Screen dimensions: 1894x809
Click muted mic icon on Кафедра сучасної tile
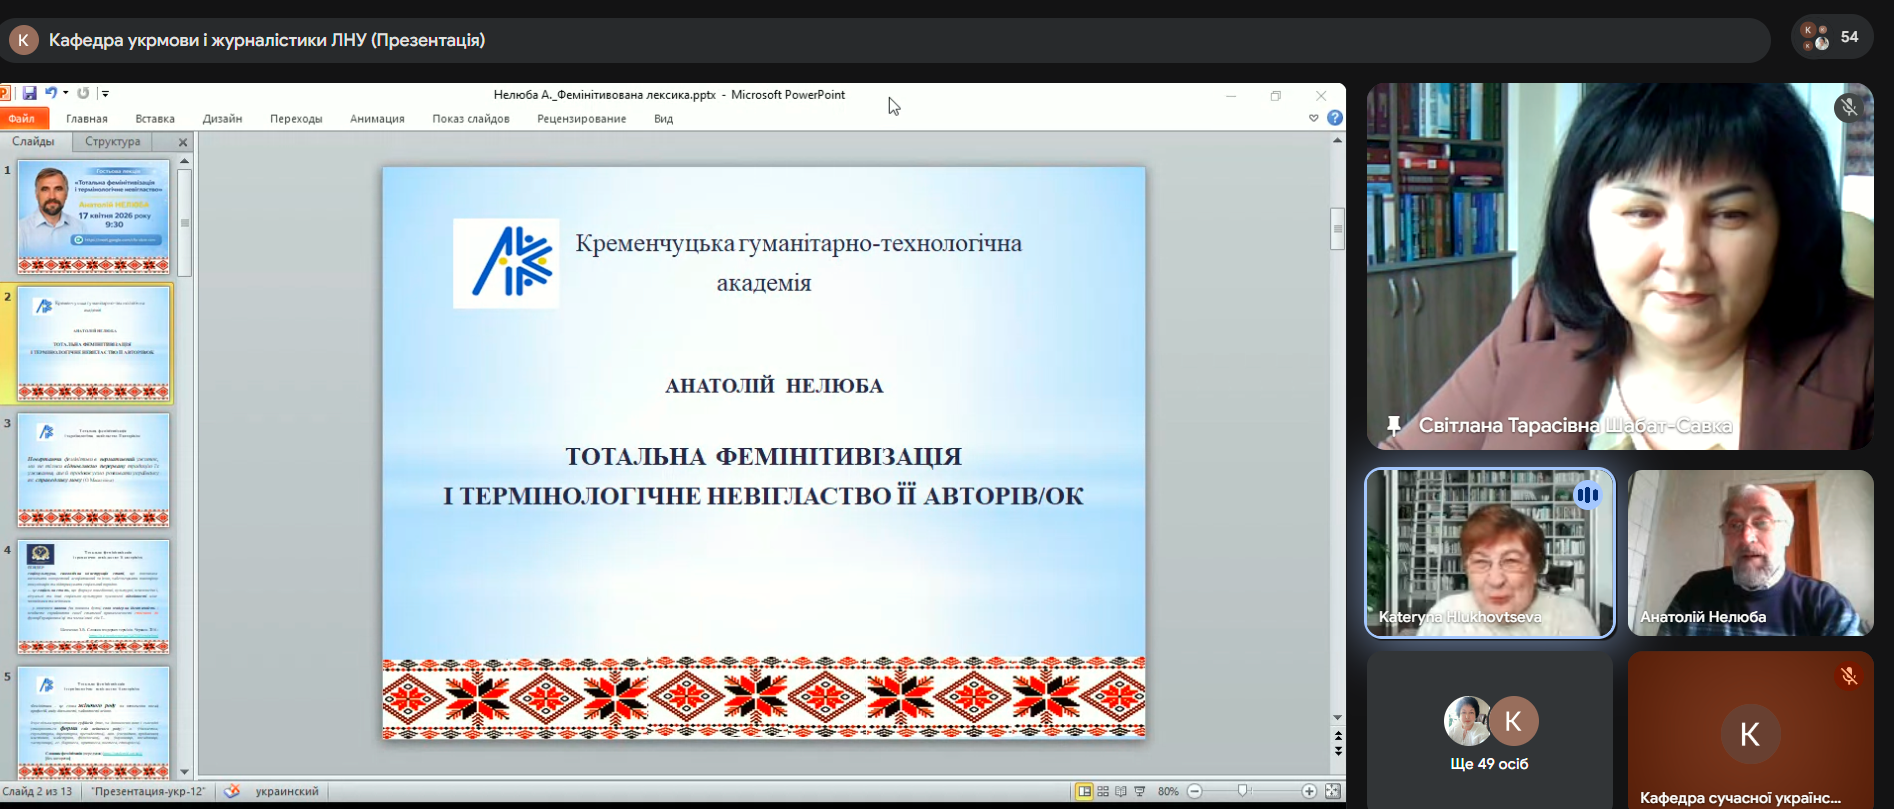pos(1849,677)
